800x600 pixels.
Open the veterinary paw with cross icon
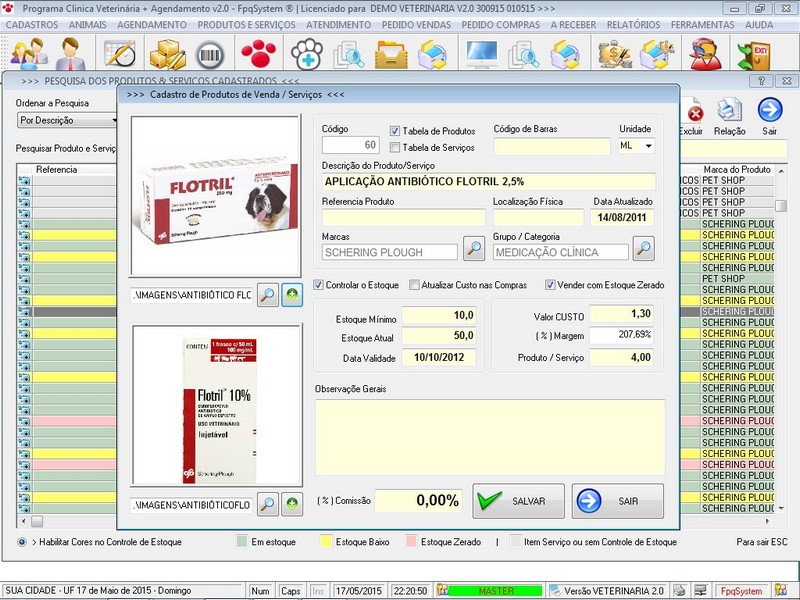point(307,54)
